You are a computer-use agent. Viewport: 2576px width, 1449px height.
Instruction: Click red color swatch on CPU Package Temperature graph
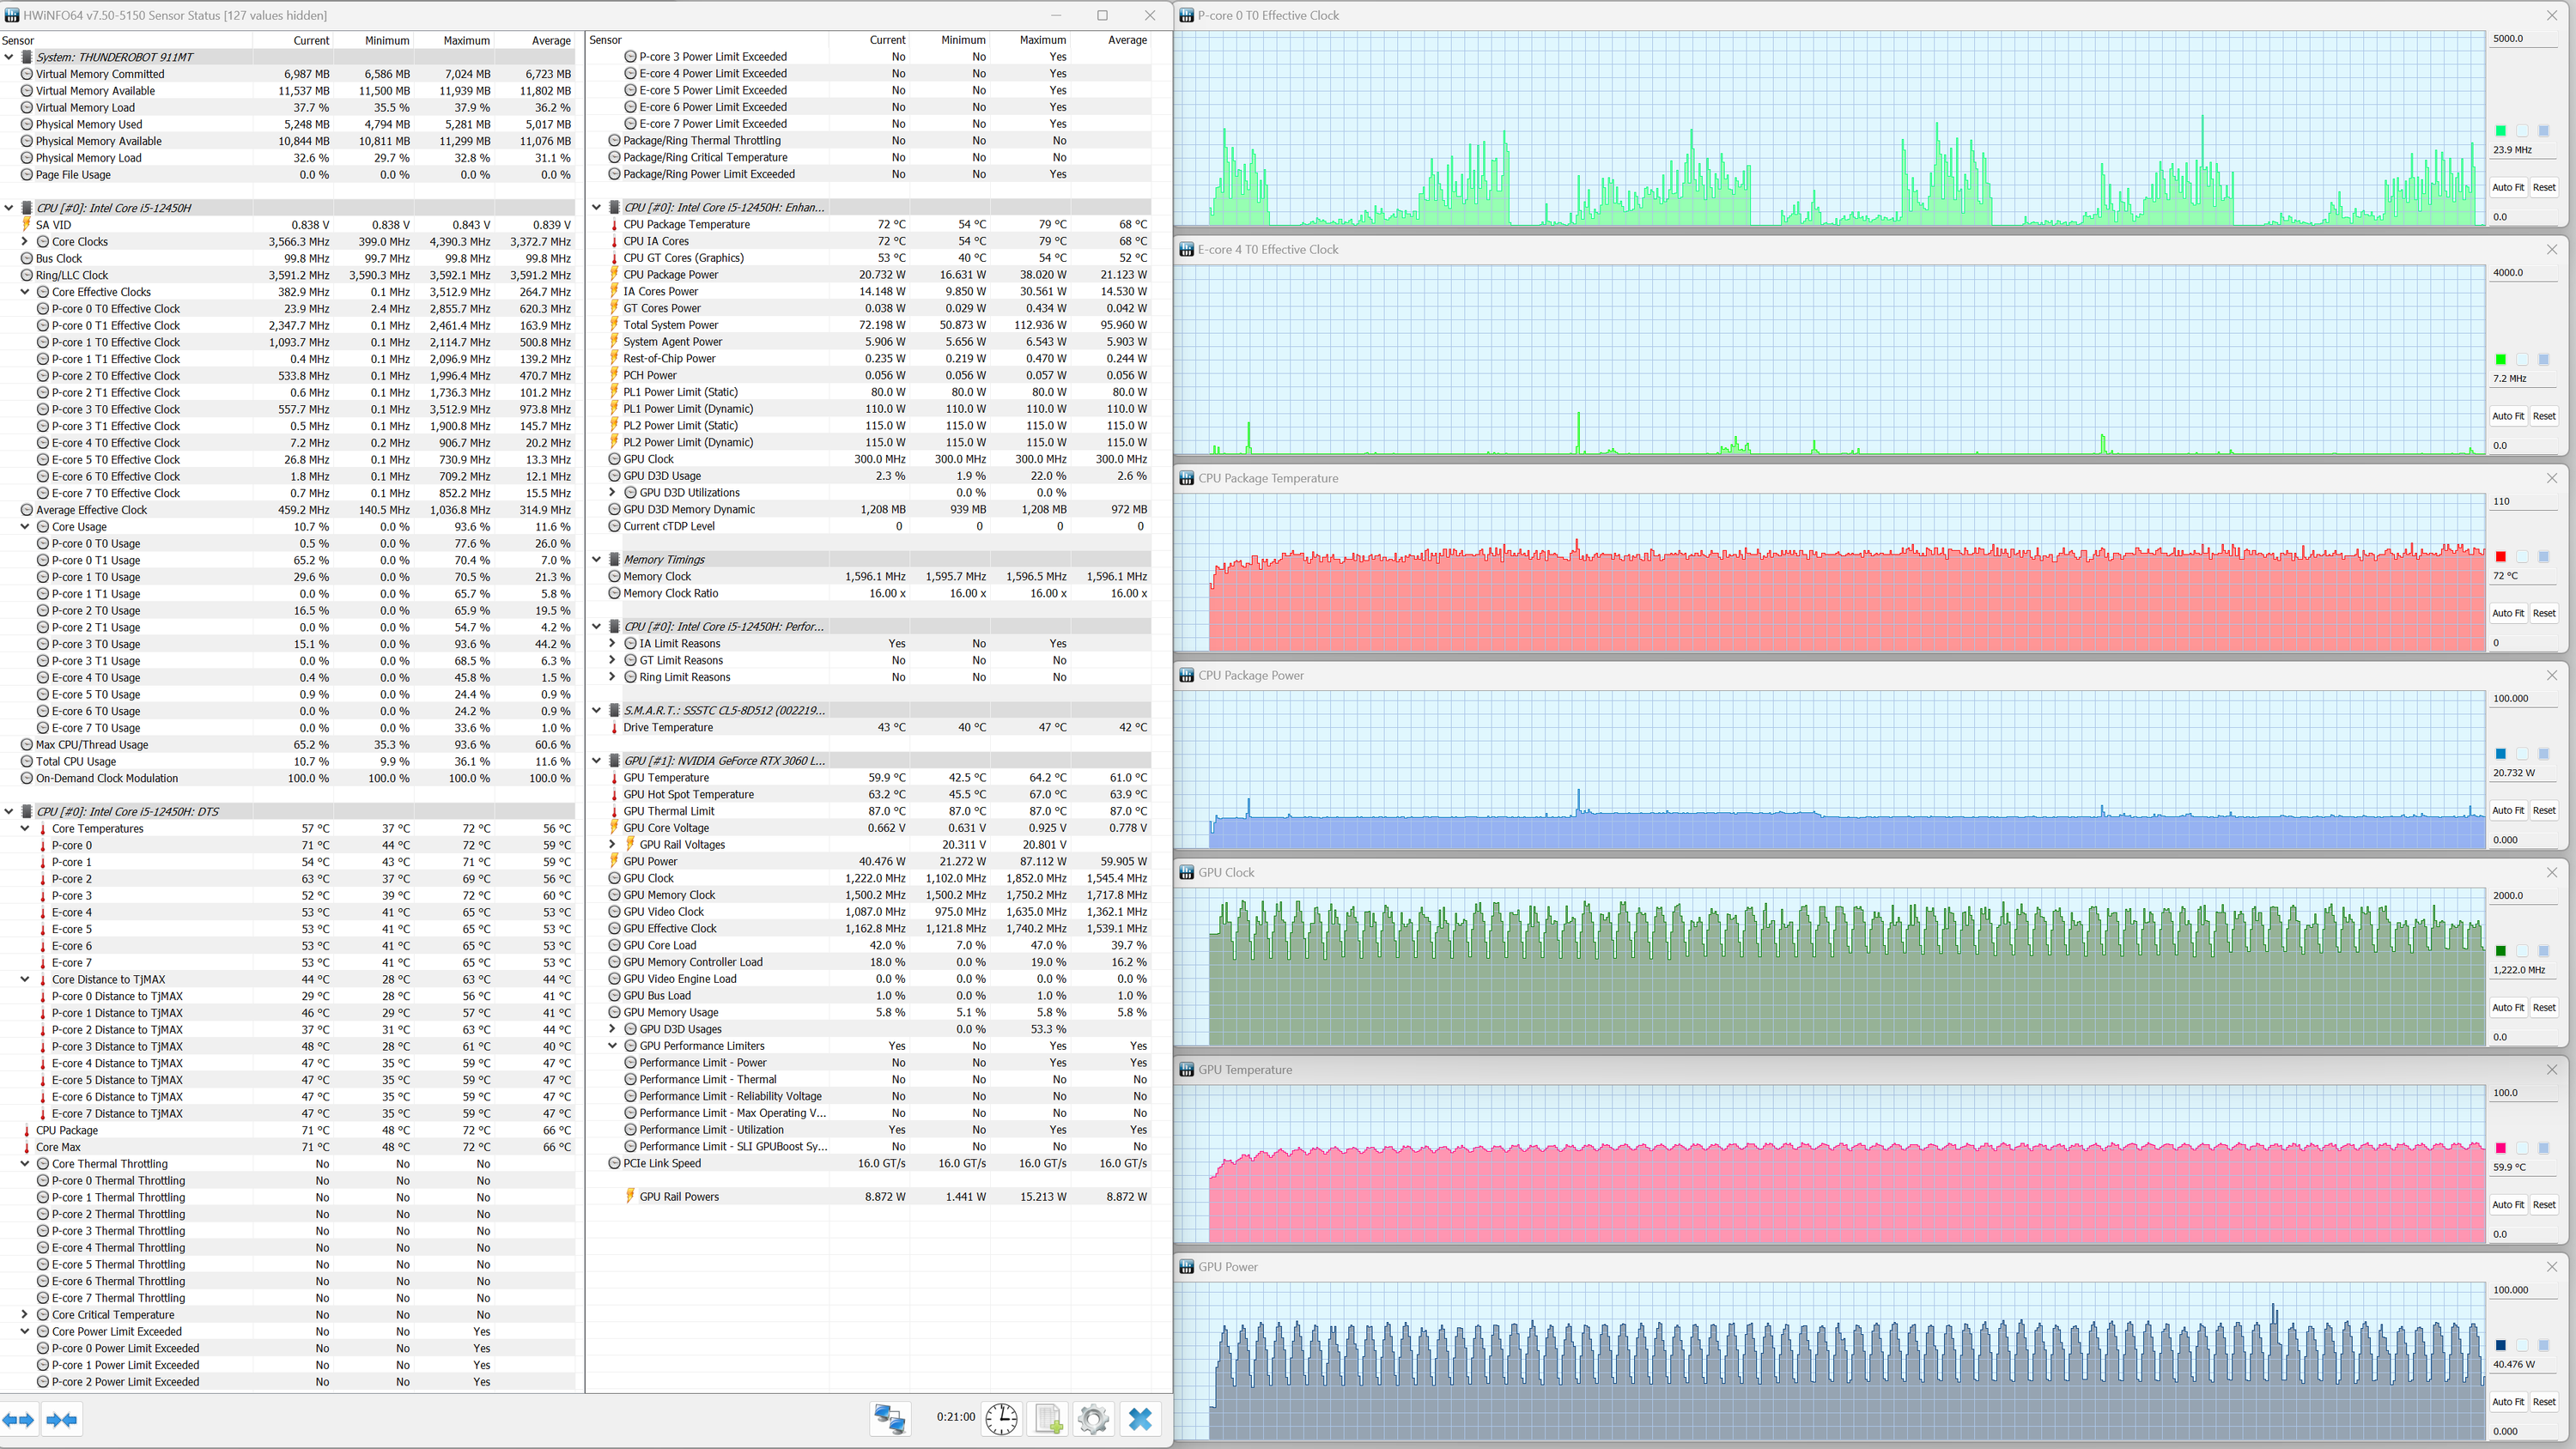click(2500, 557)
